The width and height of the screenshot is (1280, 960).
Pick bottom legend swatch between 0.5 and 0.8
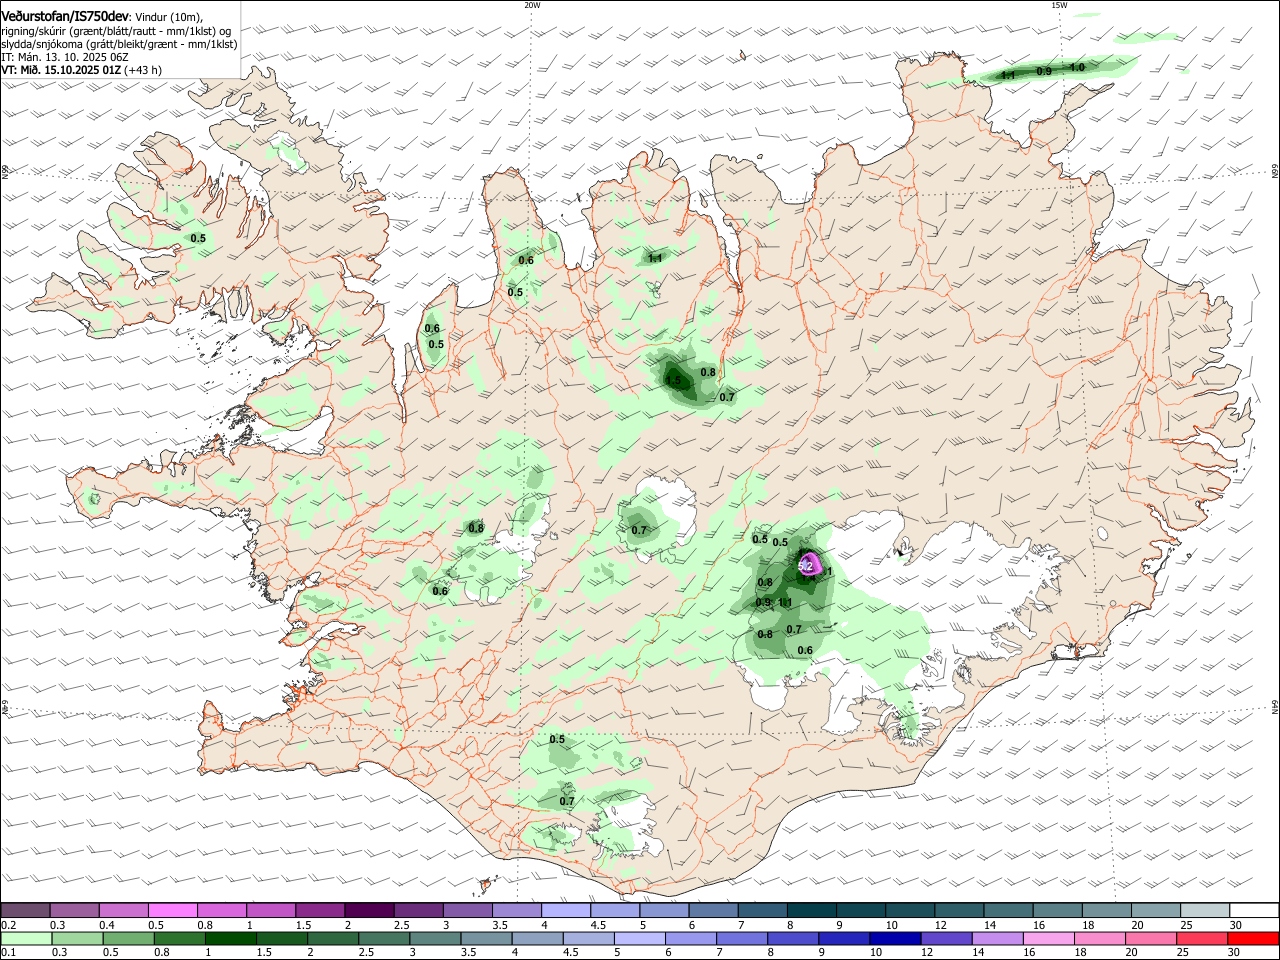127,938
